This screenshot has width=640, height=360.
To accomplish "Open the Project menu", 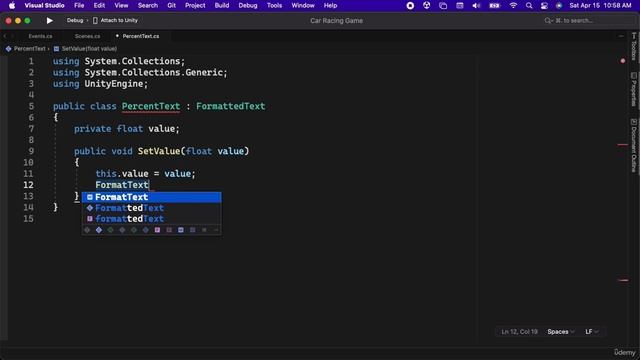I will 195,6.
